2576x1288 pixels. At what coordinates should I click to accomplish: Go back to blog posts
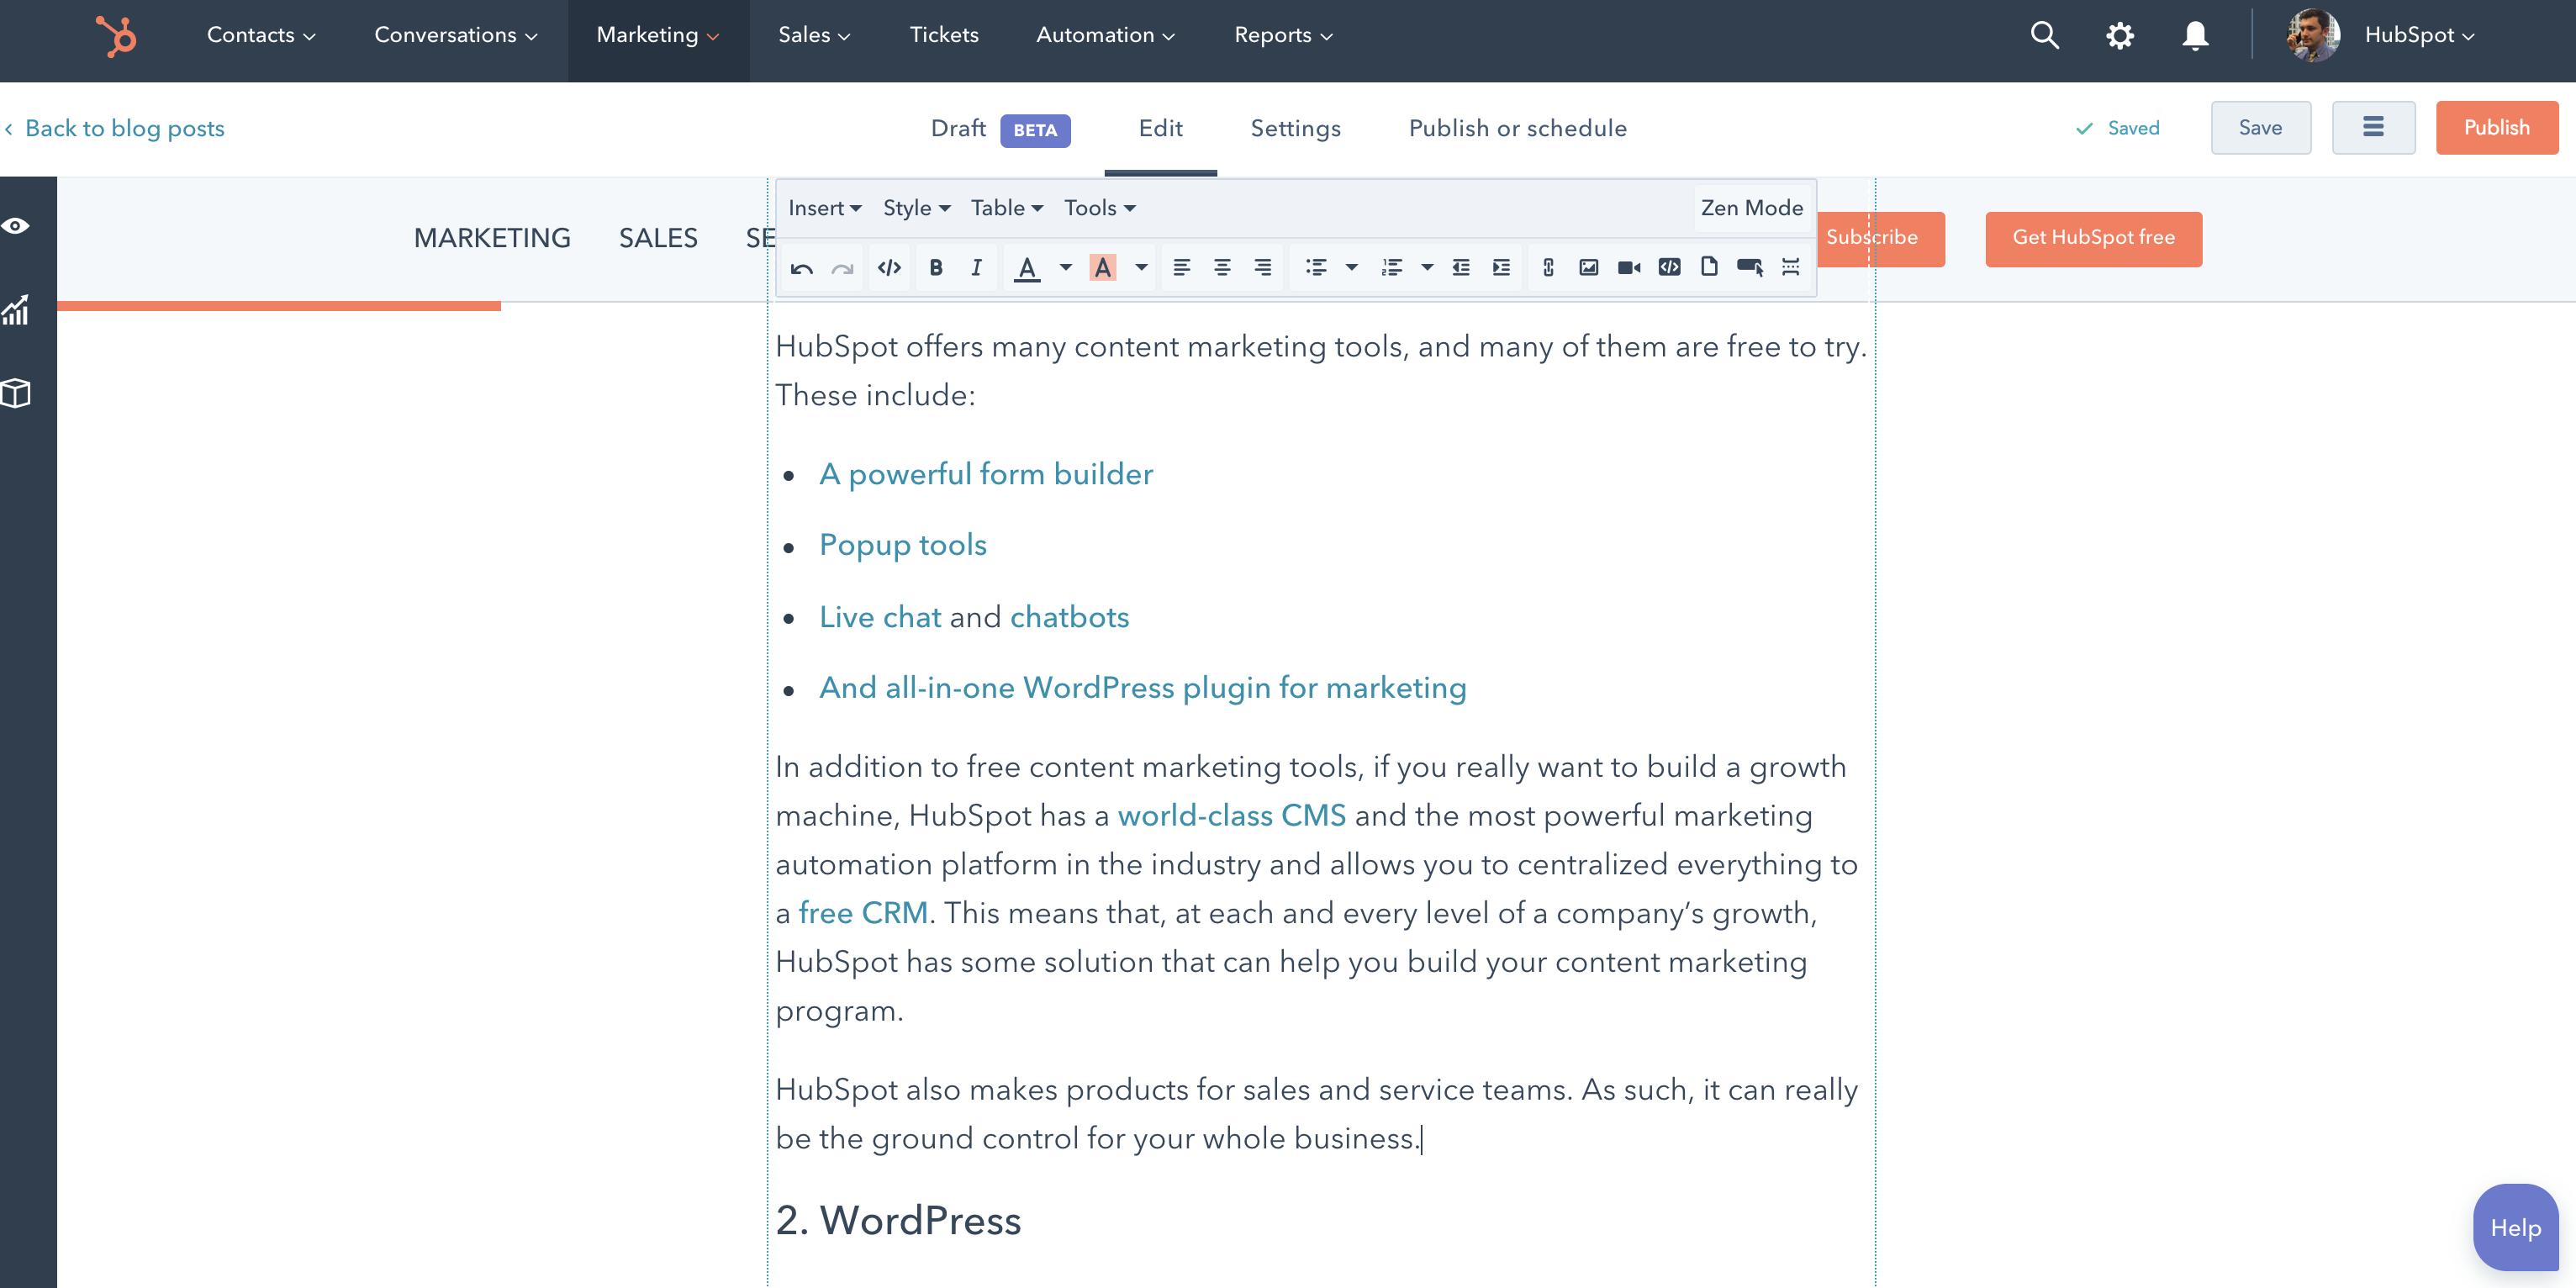[116, 129]
